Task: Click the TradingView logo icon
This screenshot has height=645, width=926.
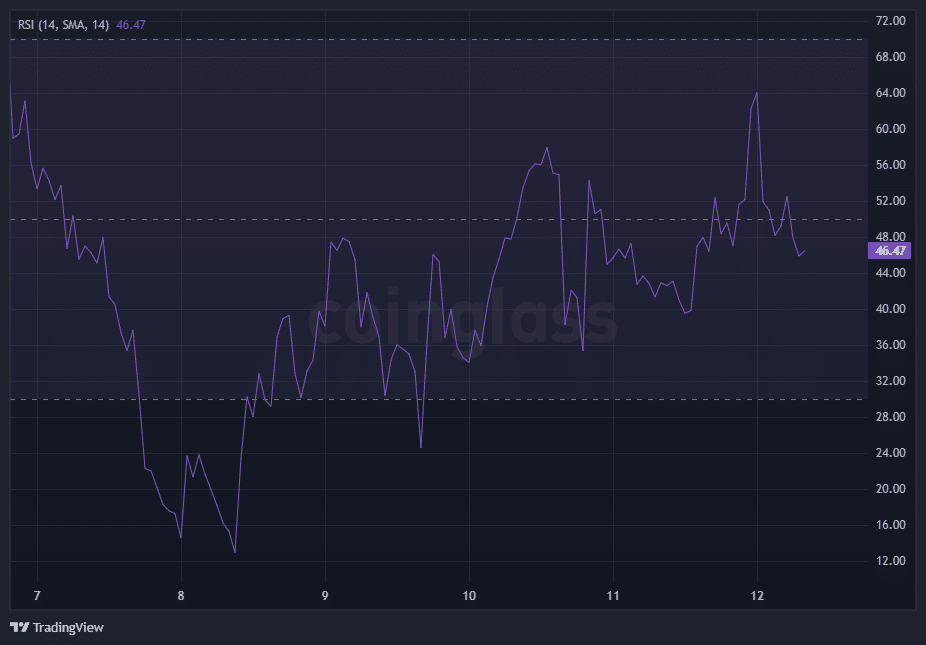Action: click(19, 627)
